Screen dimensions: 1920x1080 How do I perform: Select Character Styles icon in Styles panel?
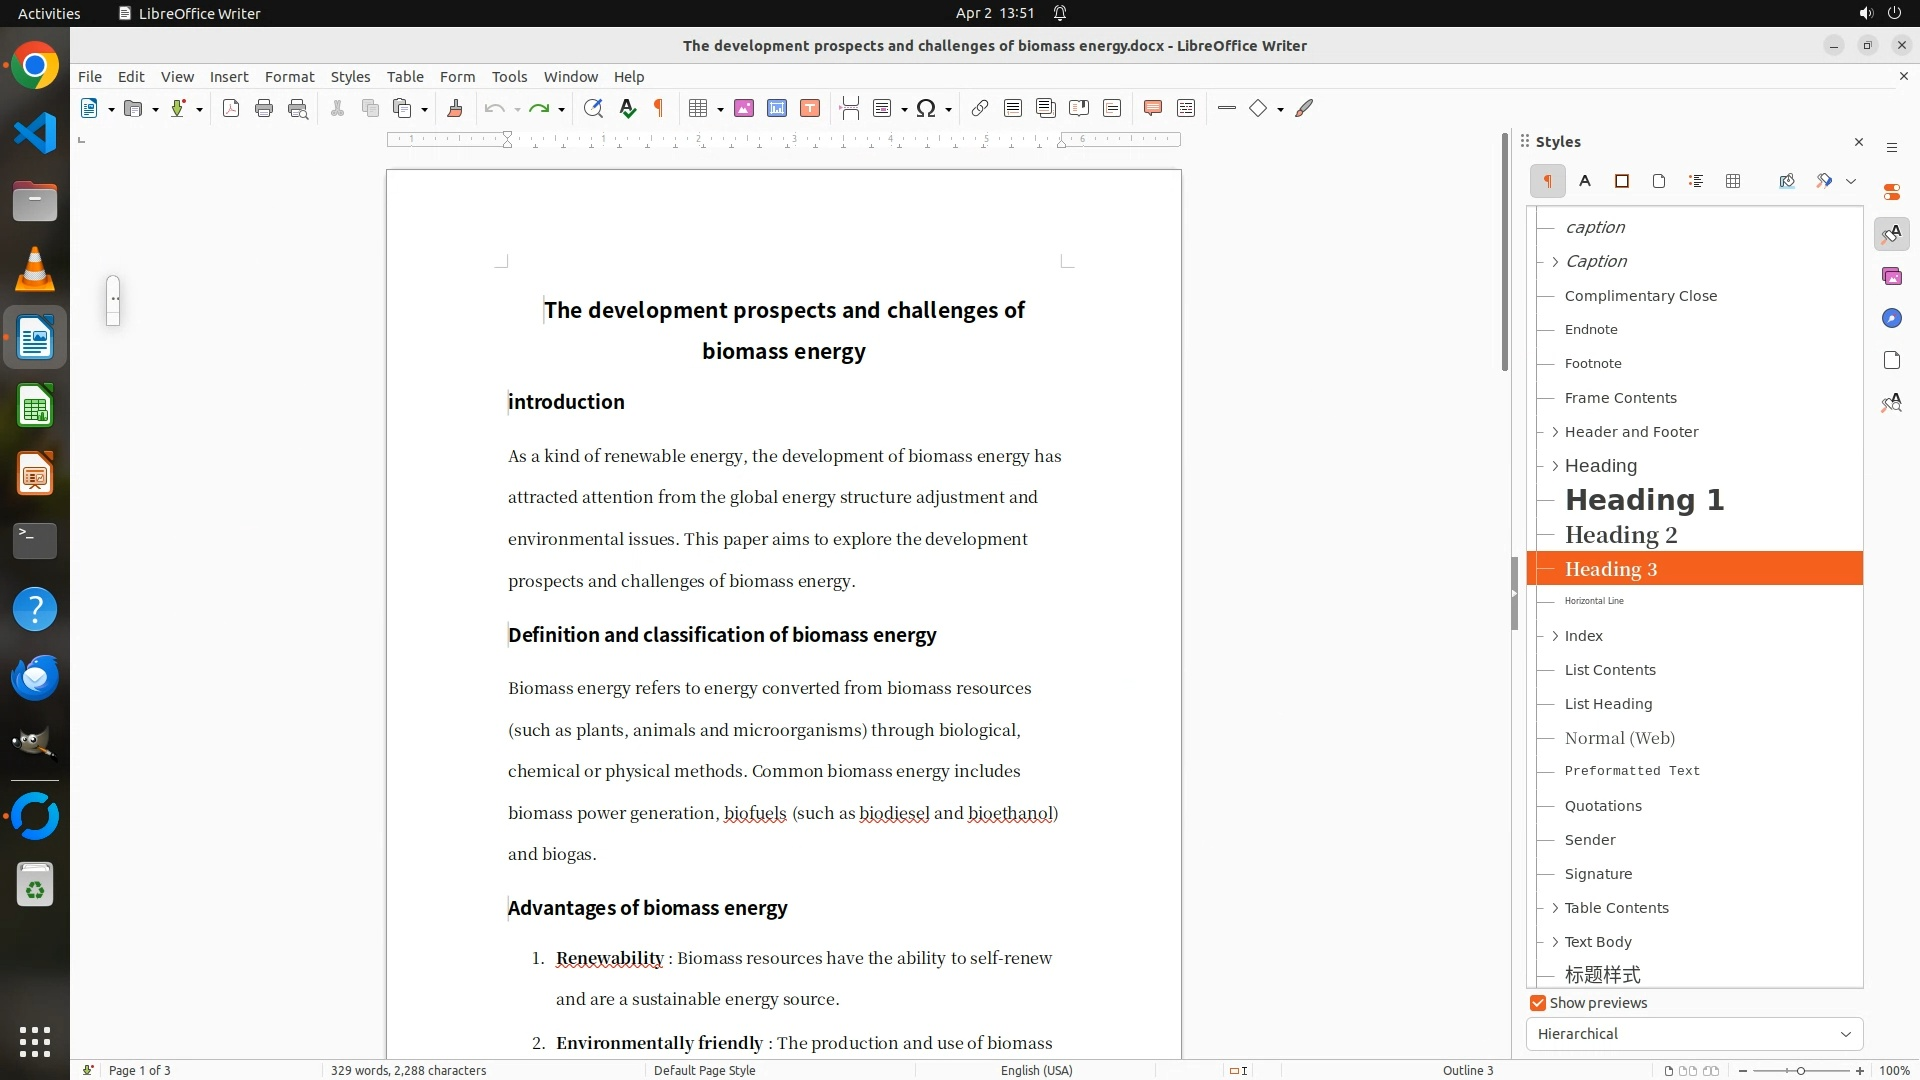point(1585,181)
